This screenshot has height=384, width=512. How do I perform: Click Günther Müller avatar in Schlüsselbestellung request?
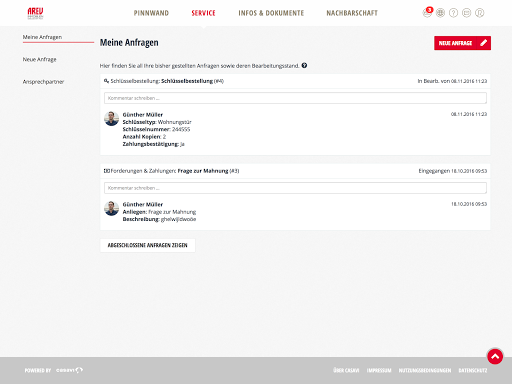click(111, 119)
